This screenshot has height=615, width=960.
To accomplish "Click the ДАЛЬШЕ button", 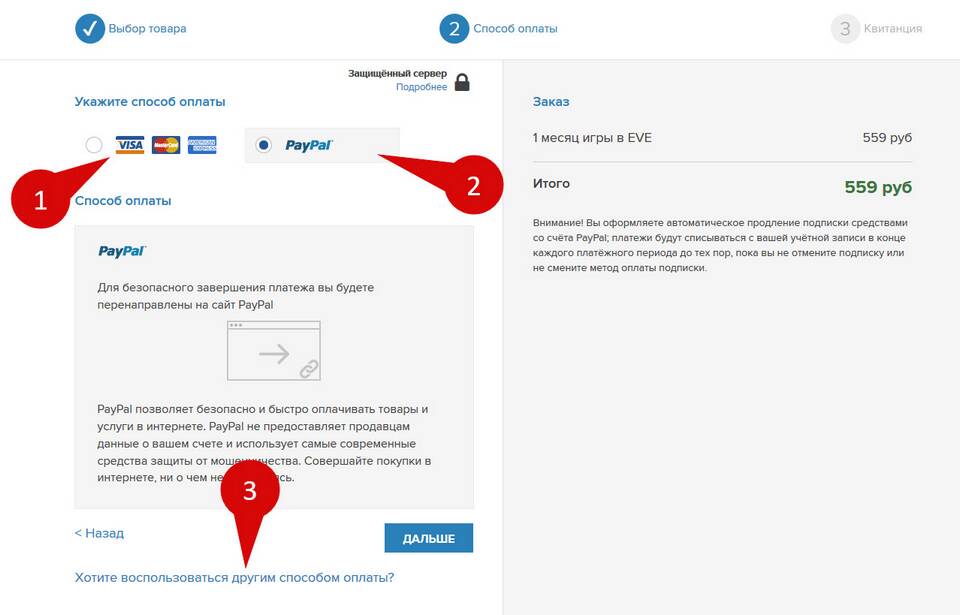I will click(429, 538).
